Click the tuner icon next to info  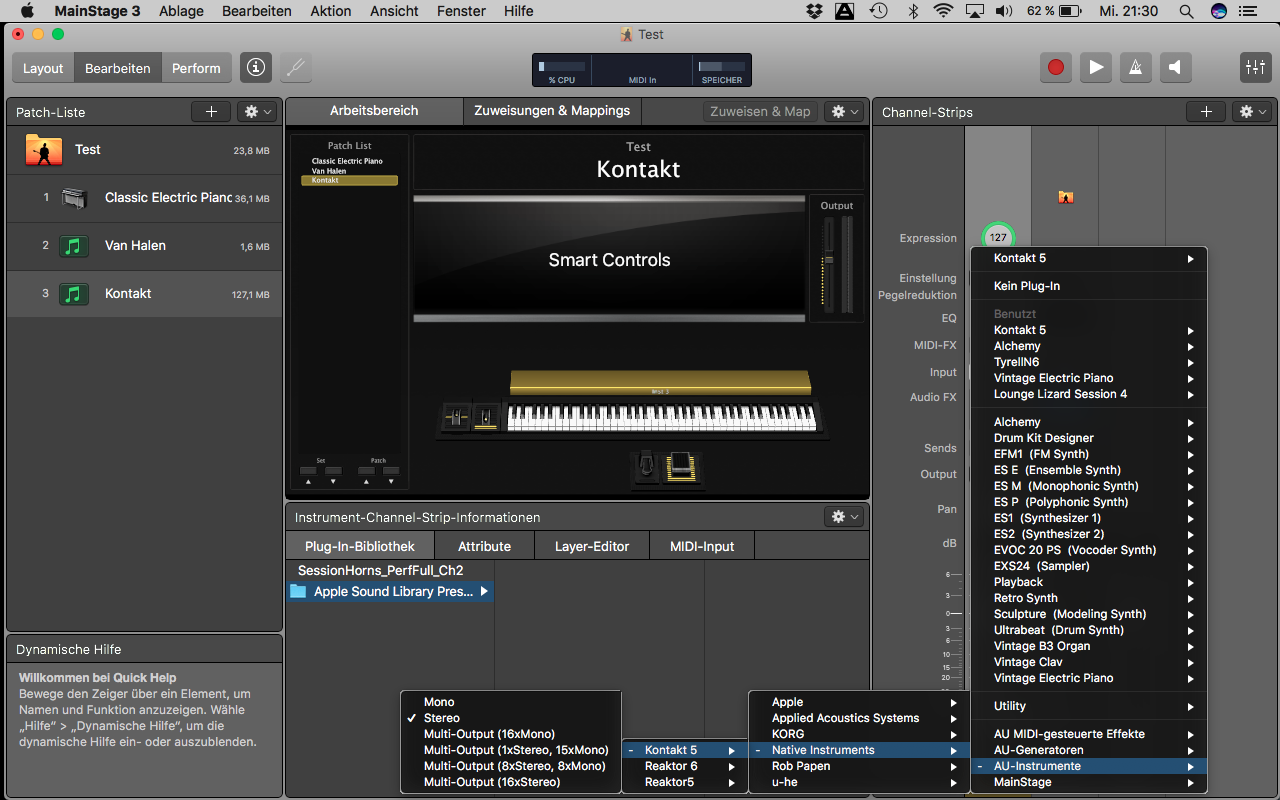pyautogui.click(x=296, y=68)
